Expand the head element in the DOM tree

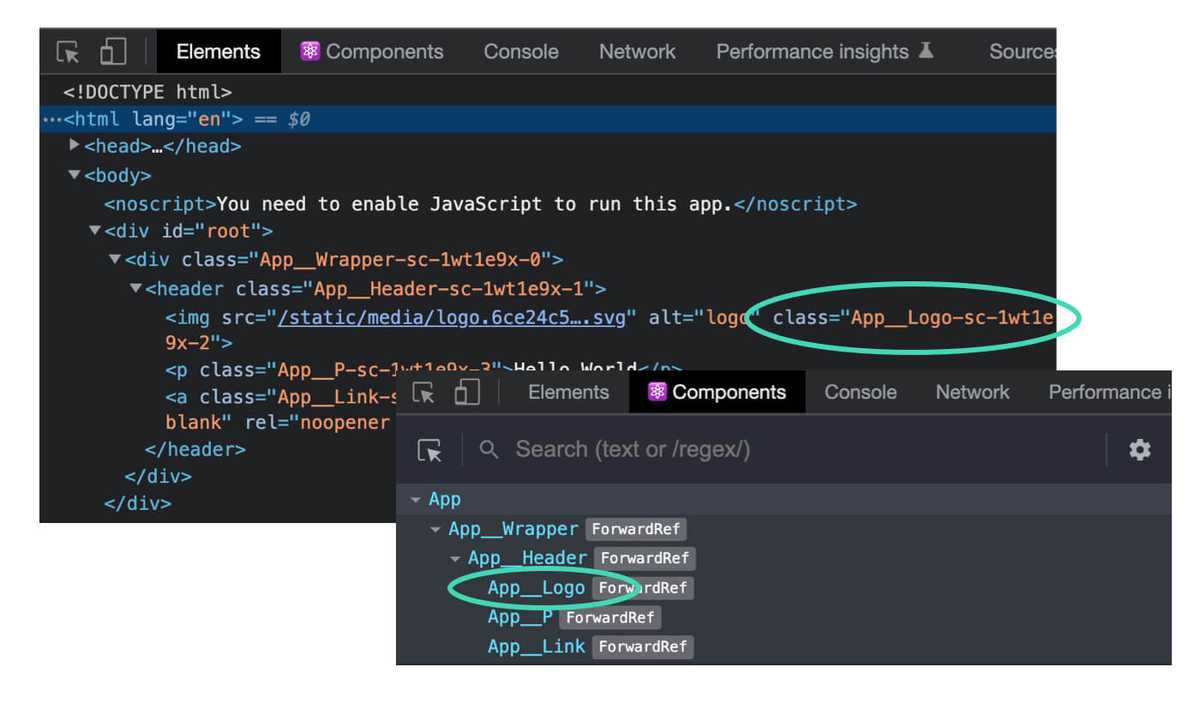[x=75, y=146]
